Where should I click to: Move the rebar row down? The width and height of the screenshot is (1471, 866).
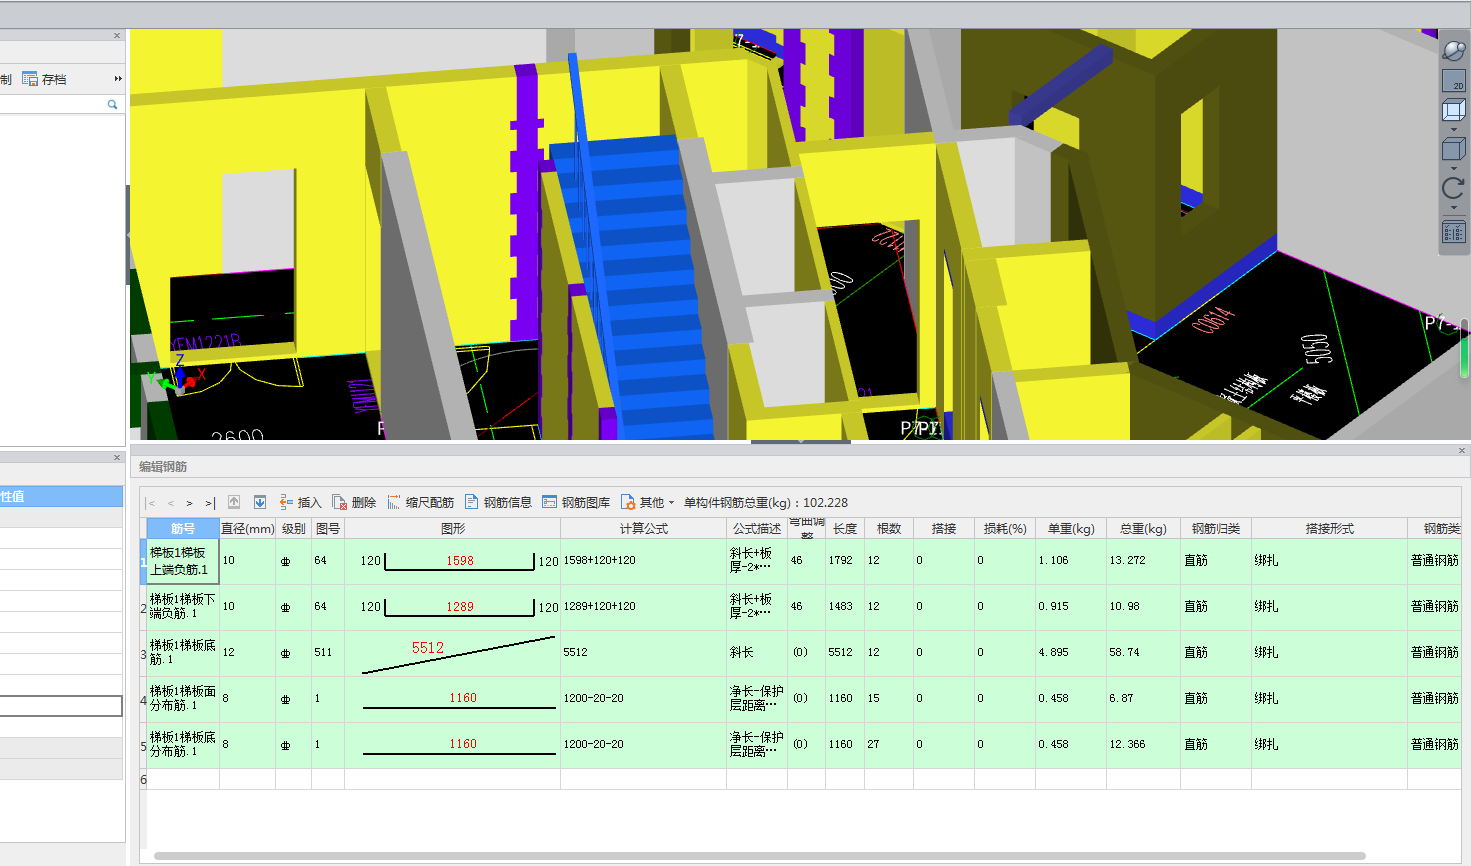click(x=260, y=502)
